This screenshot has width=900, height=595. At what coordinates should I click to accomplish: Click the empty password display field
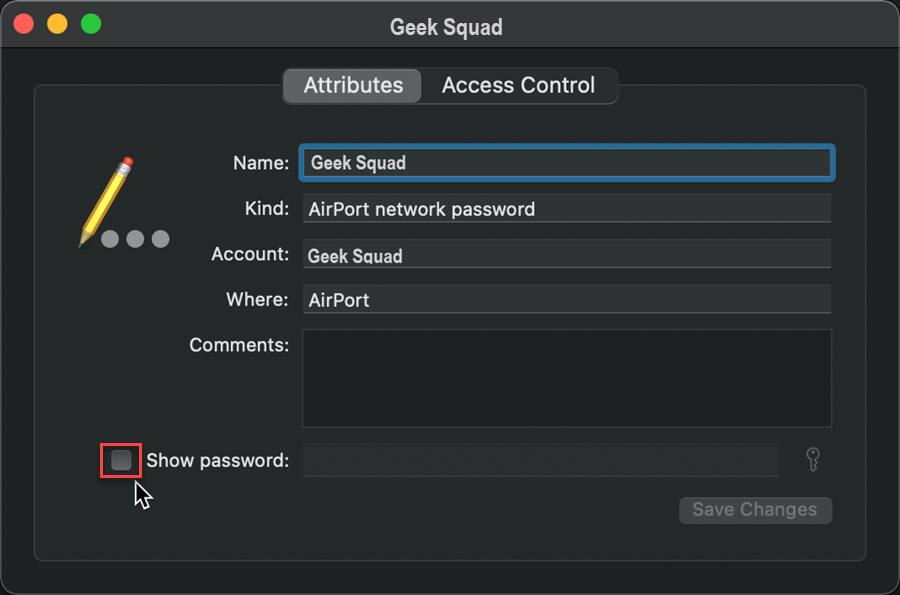click(540, 460)
